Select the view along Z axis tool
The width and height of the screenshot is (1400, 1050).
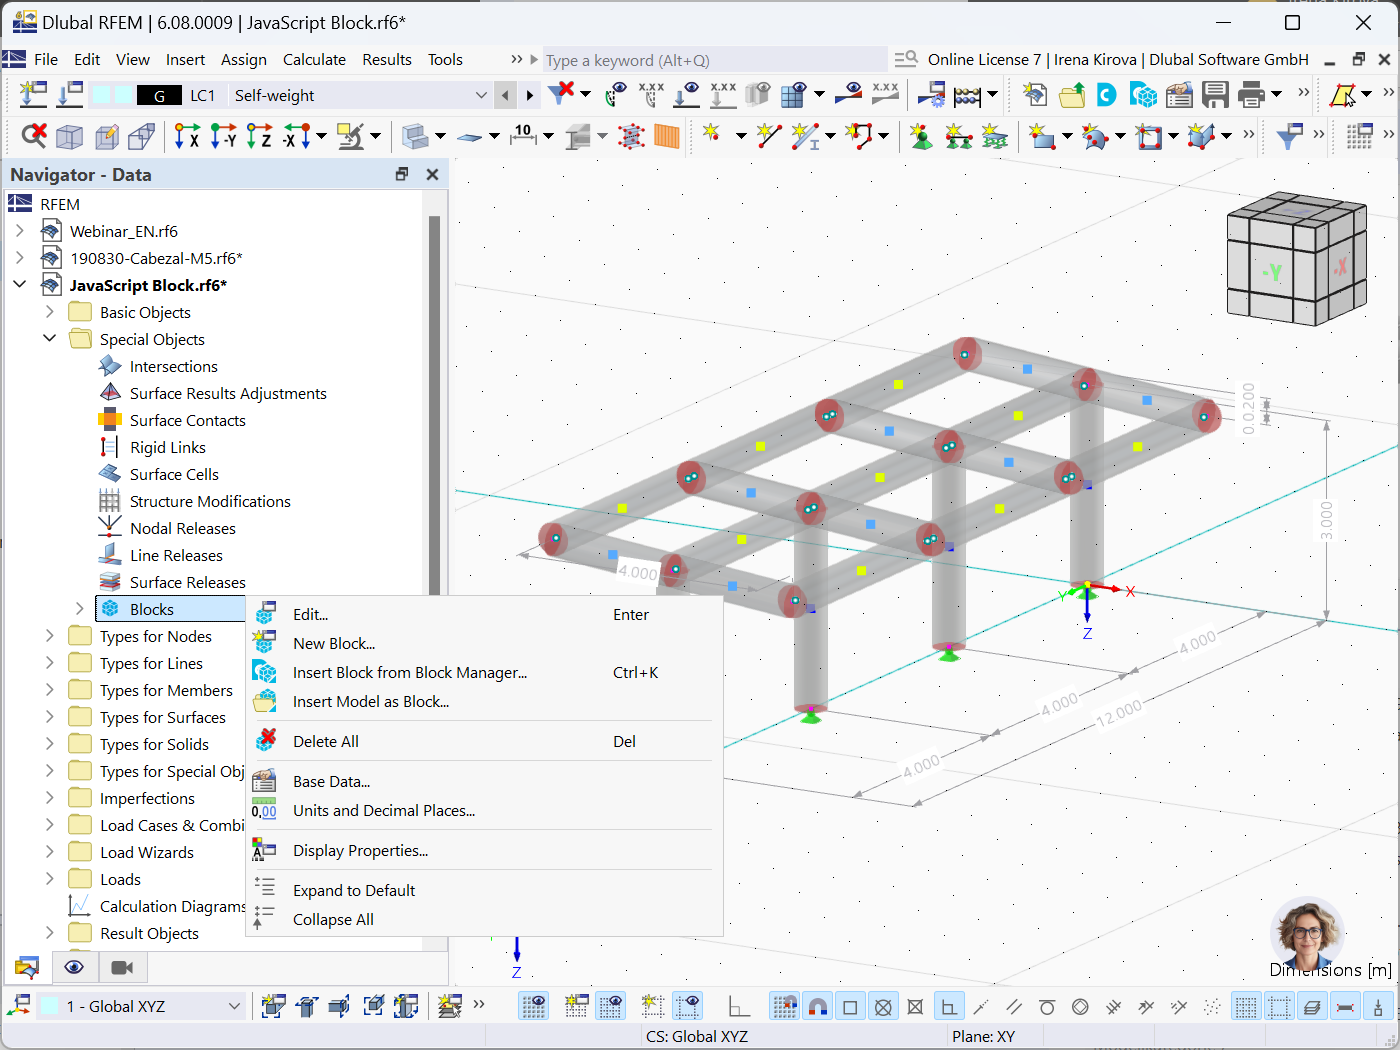(x=260, y=136)
